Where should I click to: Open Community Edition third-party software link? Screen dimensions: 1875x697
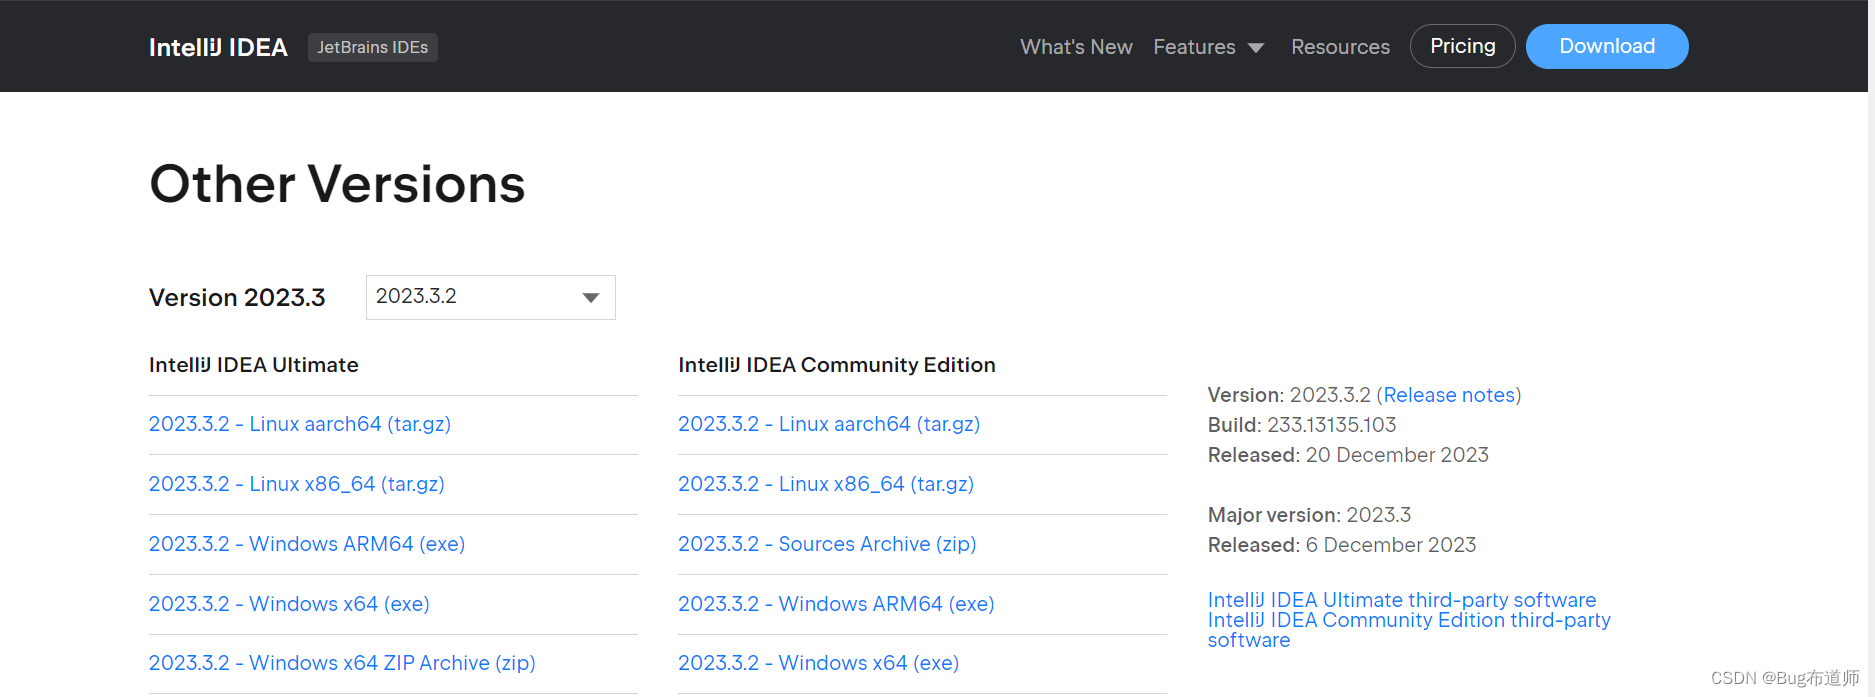coord(1409,630)
